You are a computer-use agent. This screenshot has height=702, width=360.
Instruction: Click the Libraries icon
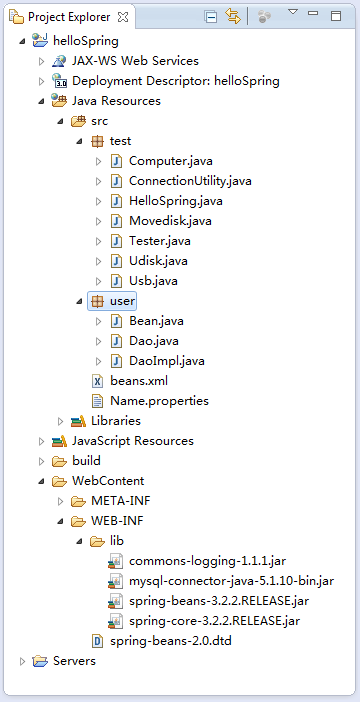point(78,421)
